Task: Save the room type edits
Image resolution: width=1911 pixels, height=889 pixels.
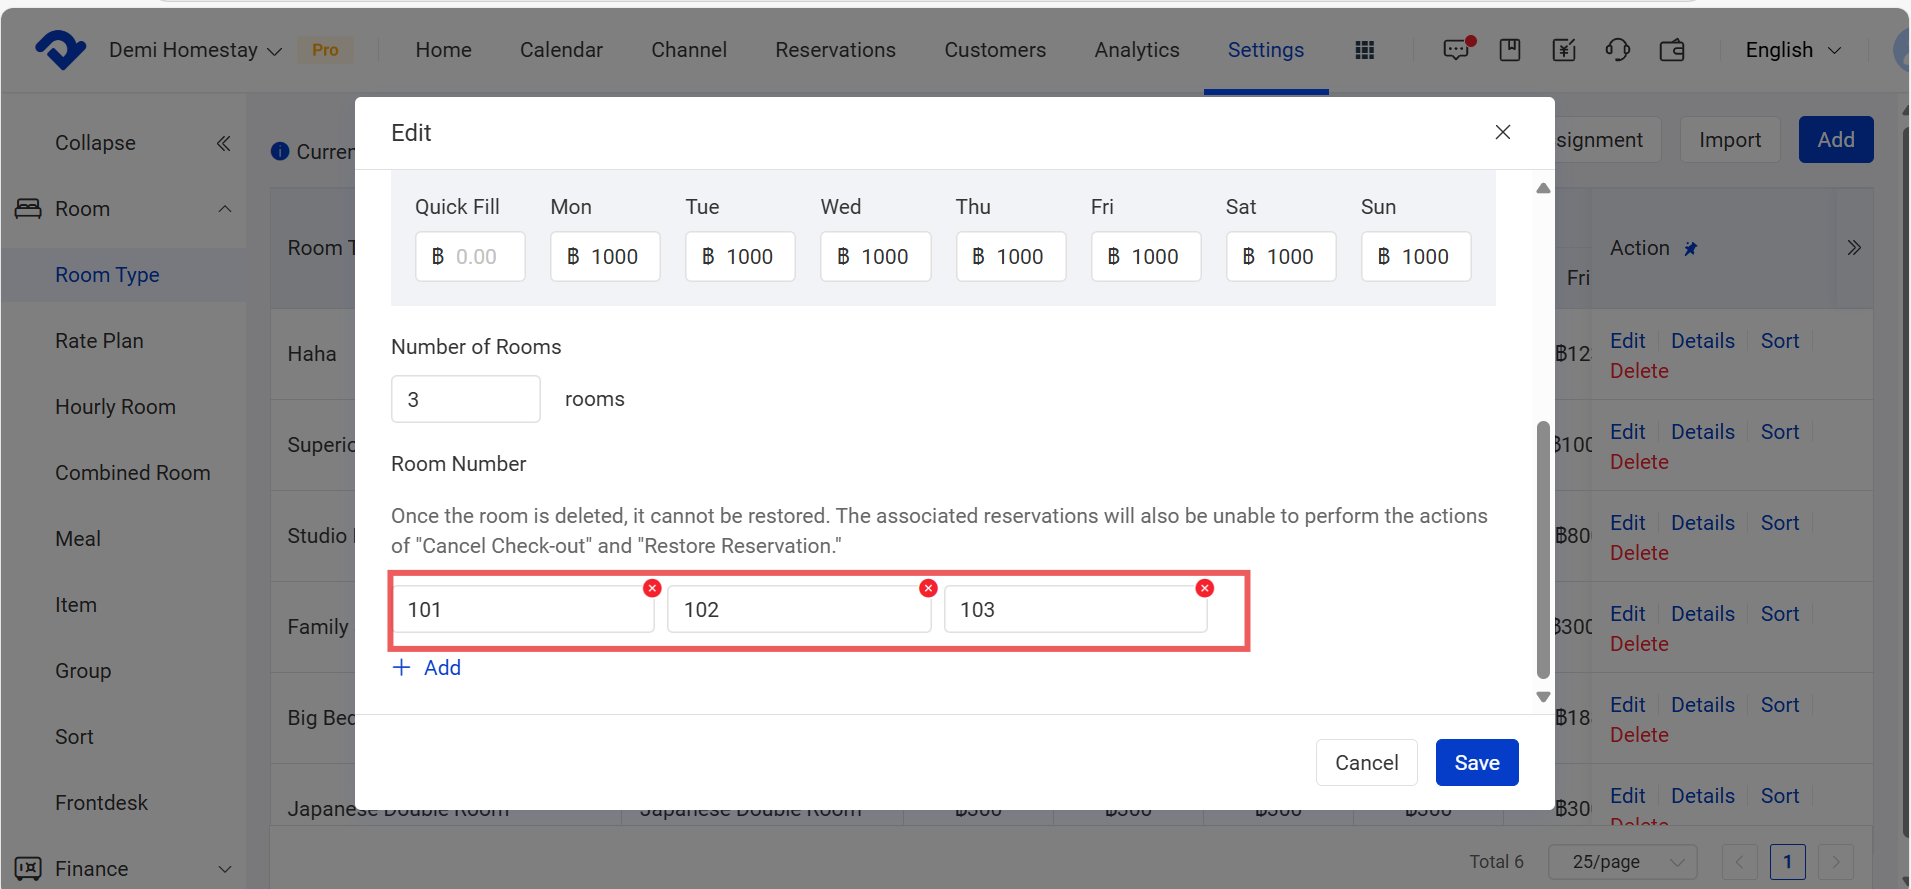Action: 1476,763
